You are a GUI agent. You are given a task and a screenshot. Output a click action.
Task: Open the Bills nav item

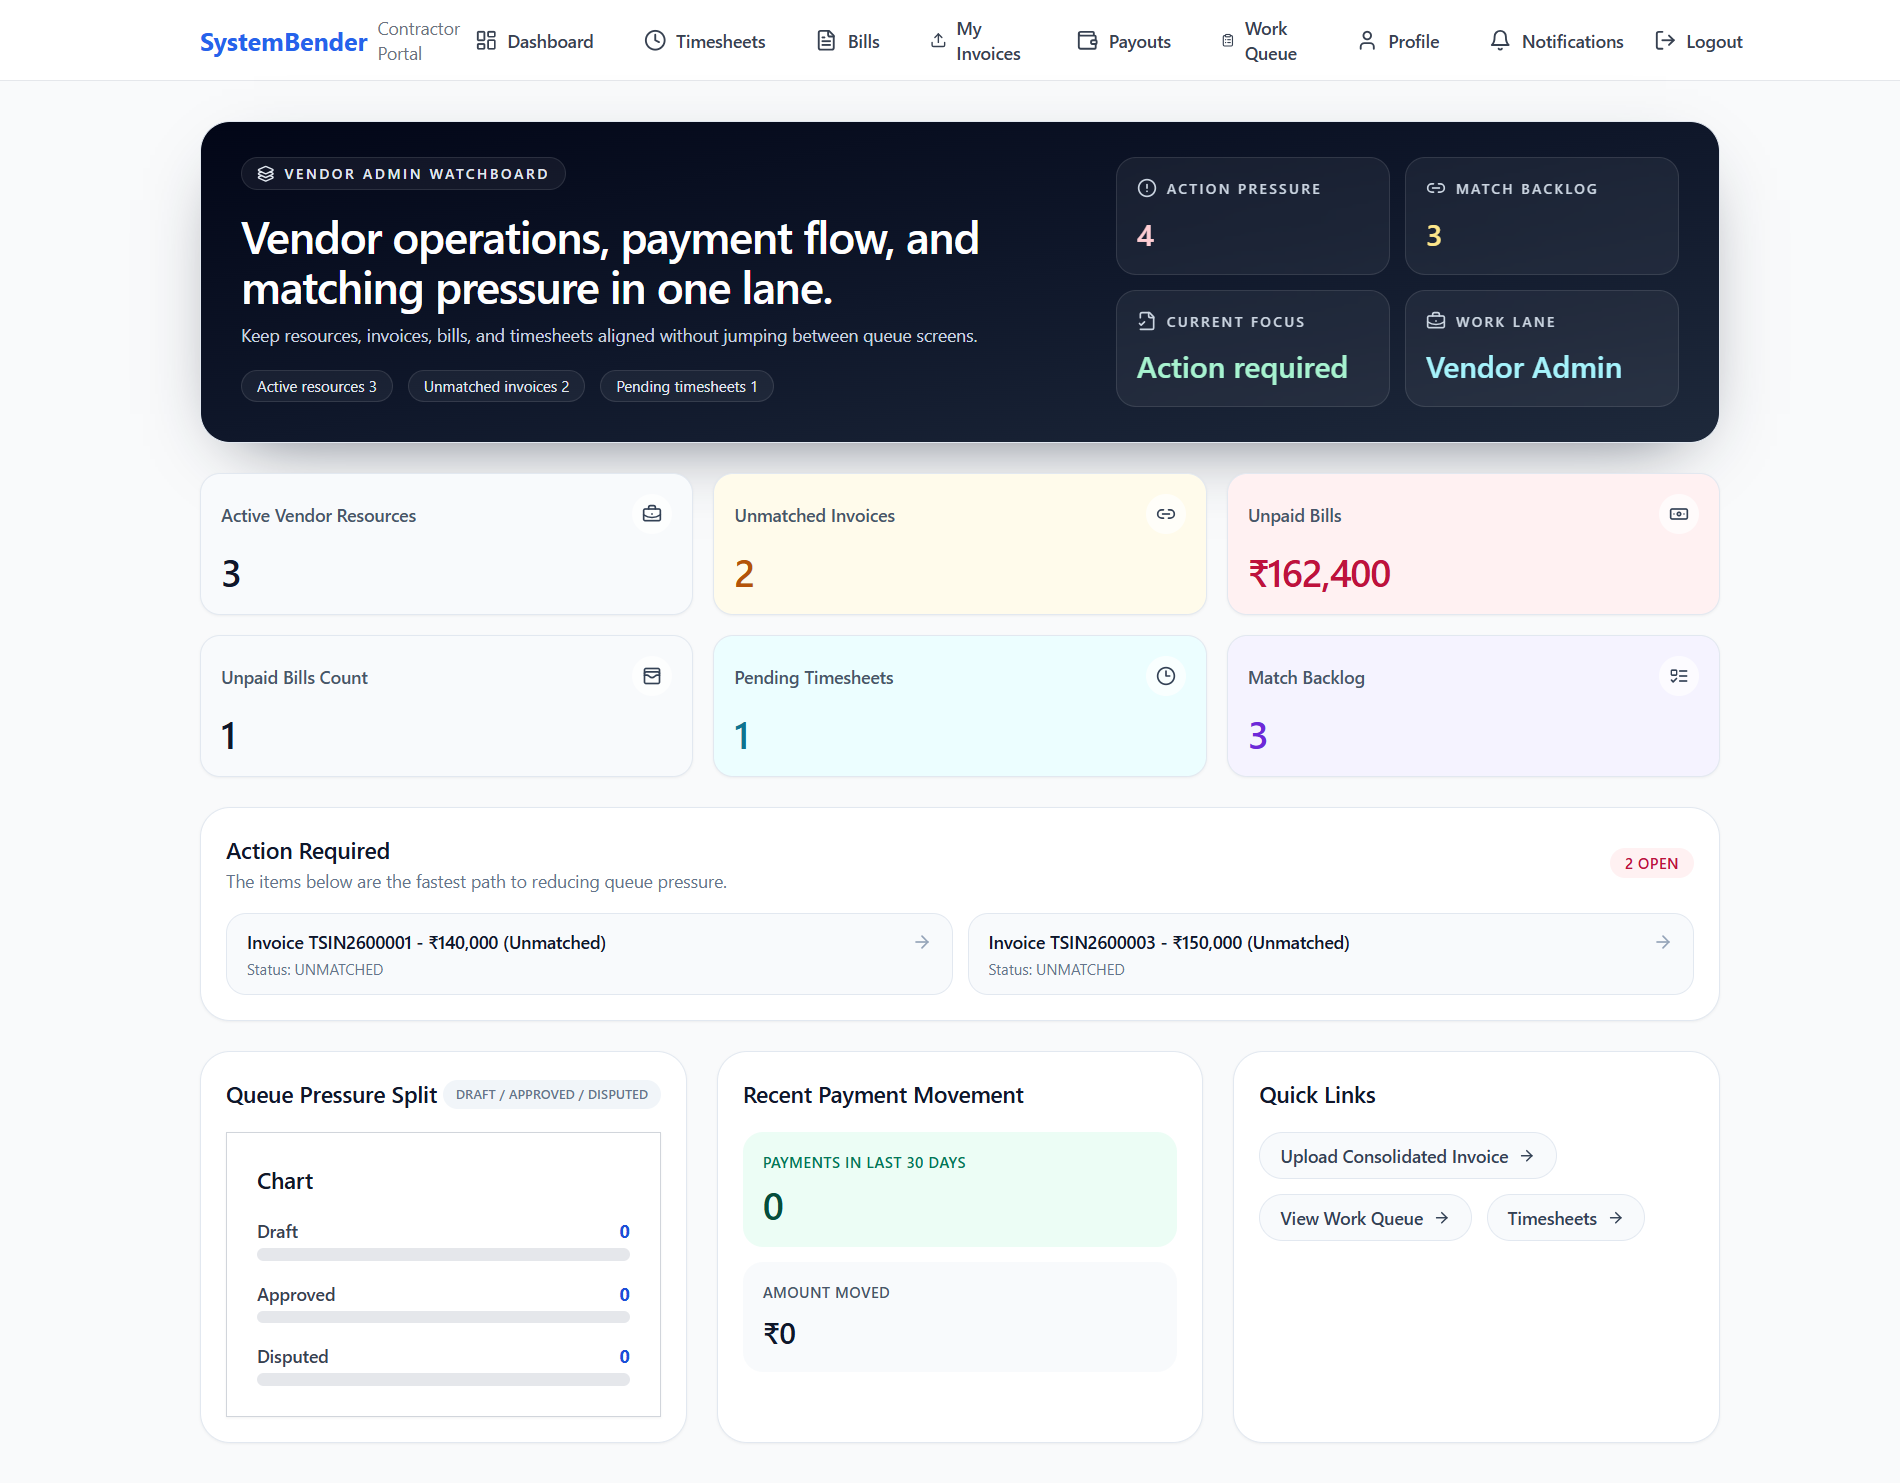tap(848, 41)
